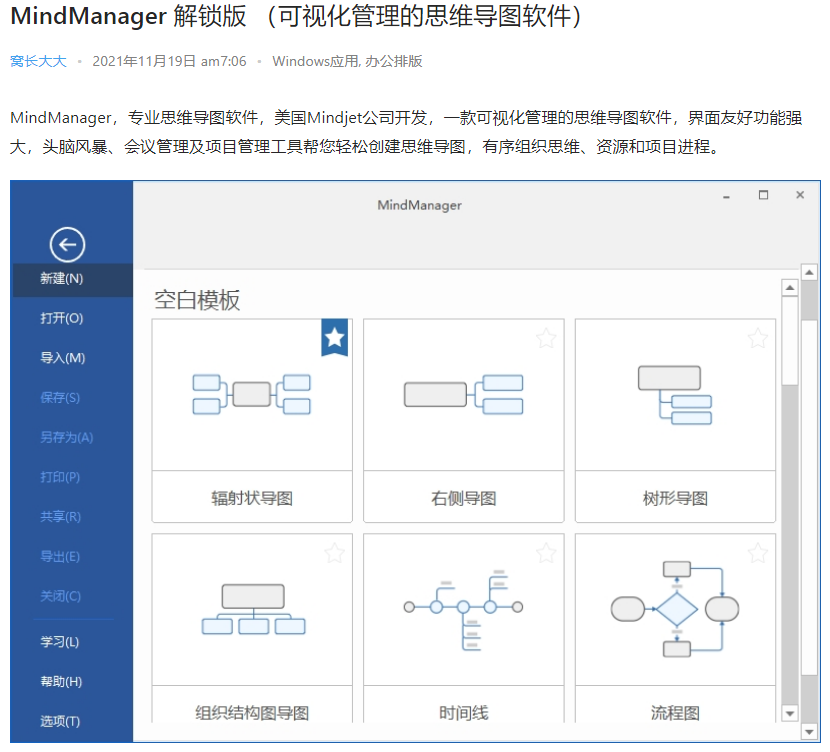Click the 时间线 label text
Viewport: 830px width, 752px height.
[464, 713]
